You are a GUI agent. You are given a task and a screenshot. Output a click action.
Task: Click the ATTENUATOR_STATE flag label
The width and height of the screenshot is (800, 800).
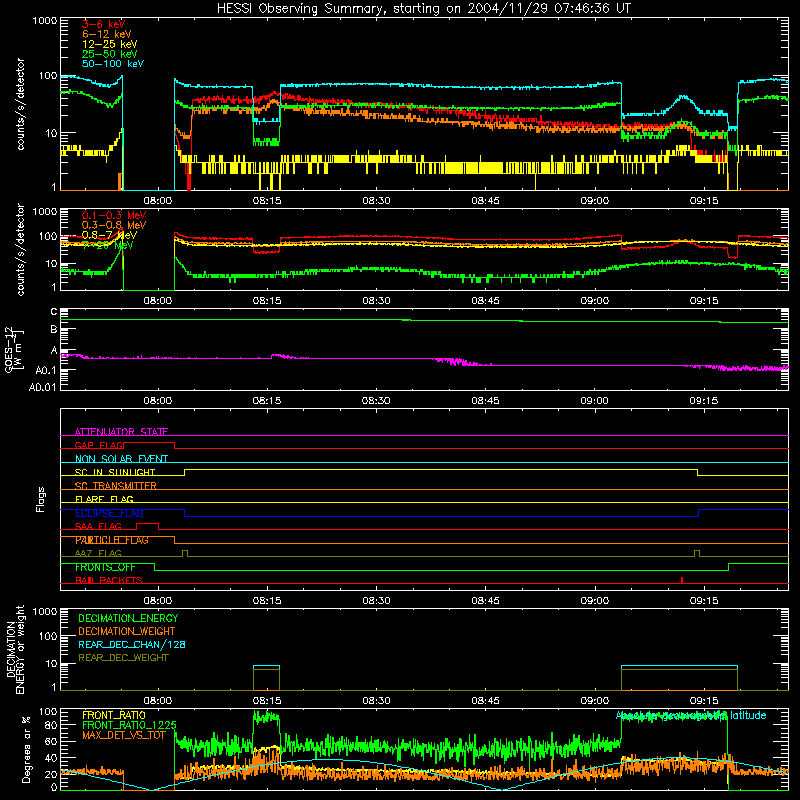click(121, 432)
